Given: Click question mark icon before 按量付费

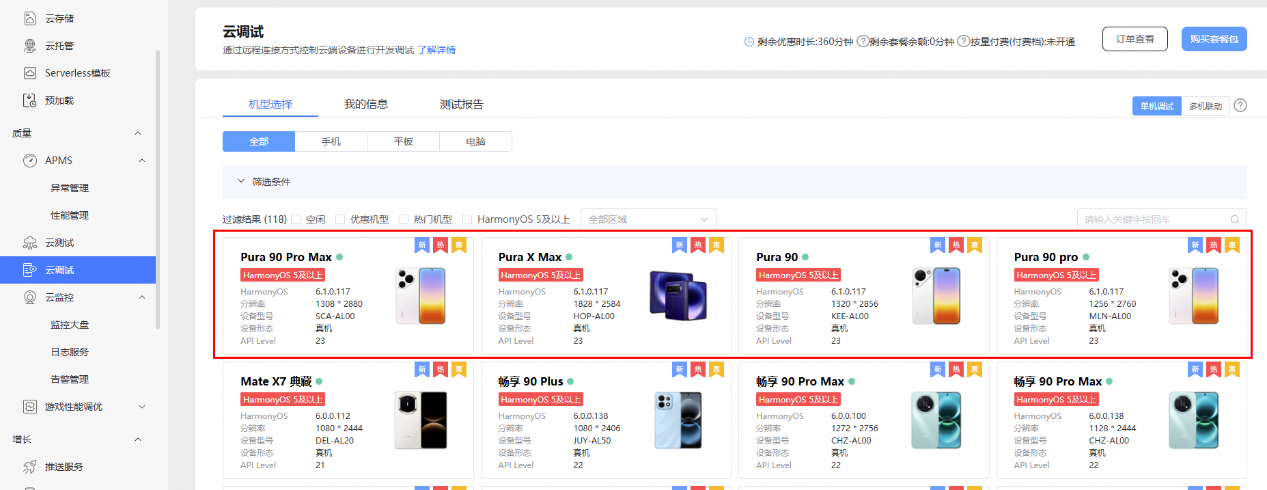Looking at the screenshot, I should point(964,42).
